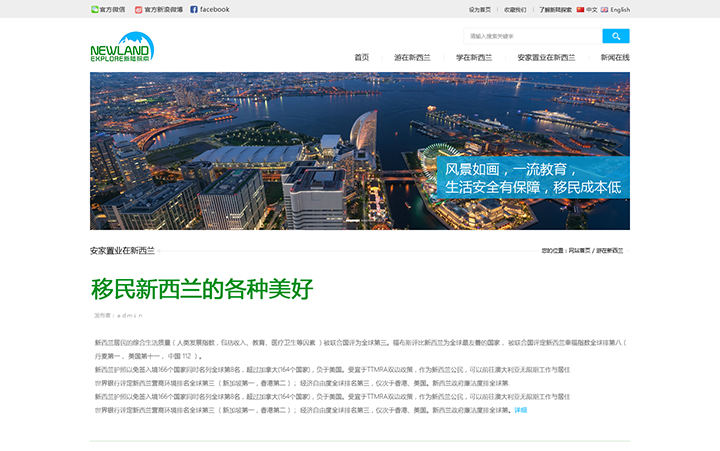Click the city night banner image
Viewport: 720px width, 451px height.
pyautogui.click(x=360, y=151)
